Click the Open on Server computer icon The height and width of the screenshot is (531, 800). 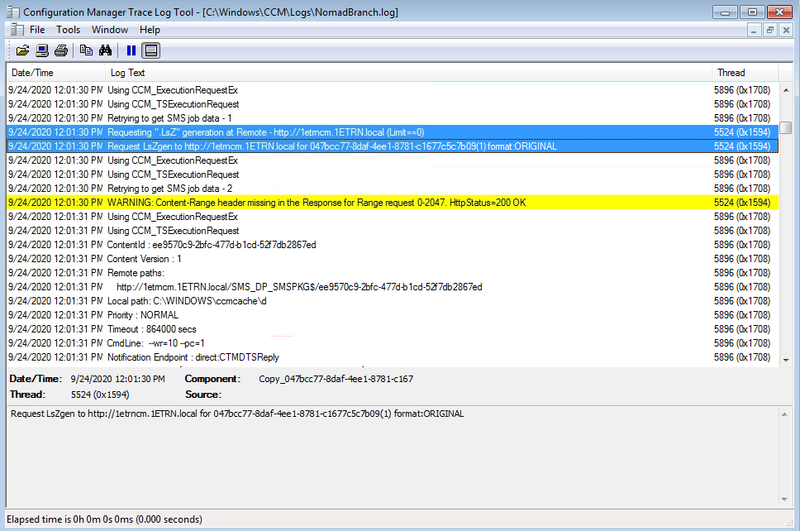point(42,50)
